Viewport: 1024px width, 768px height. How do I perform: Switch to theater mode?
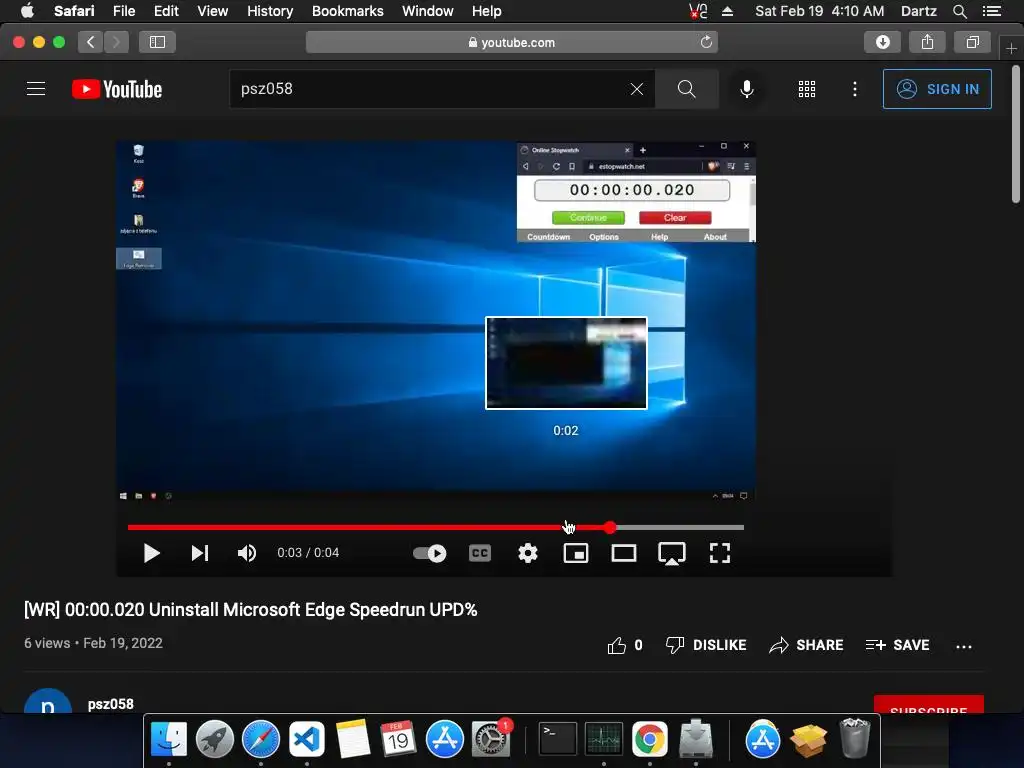[x=624, y=553]
